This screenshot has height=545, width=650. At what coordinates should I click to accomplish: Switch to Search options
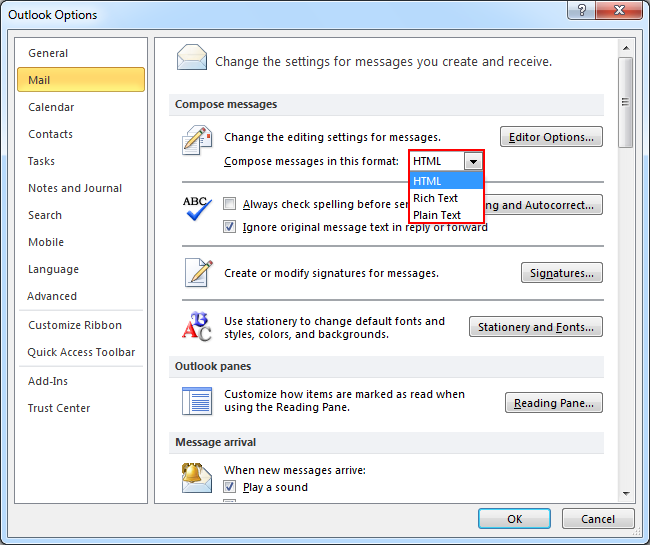pos(81,215)
